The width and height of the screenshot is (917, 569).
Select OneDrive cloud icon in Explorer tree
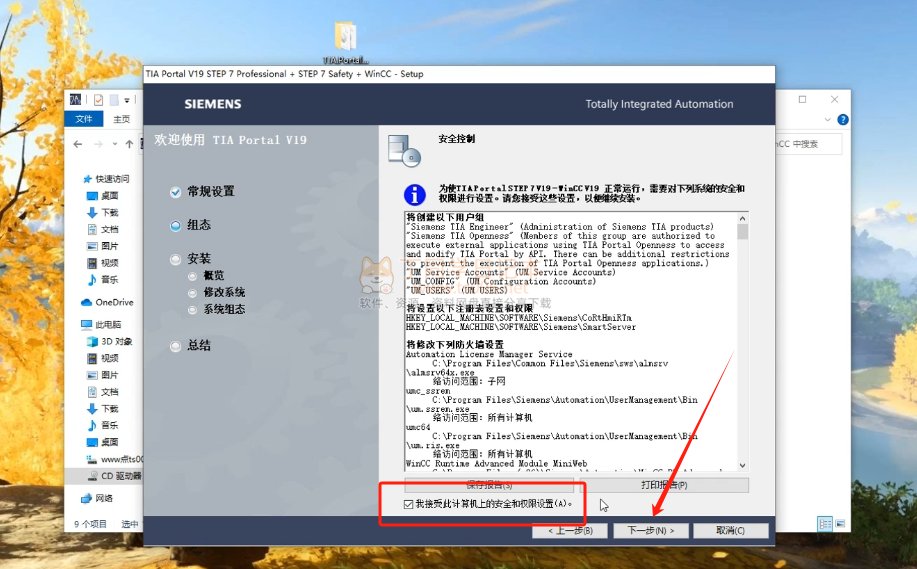tap(87, 302)
